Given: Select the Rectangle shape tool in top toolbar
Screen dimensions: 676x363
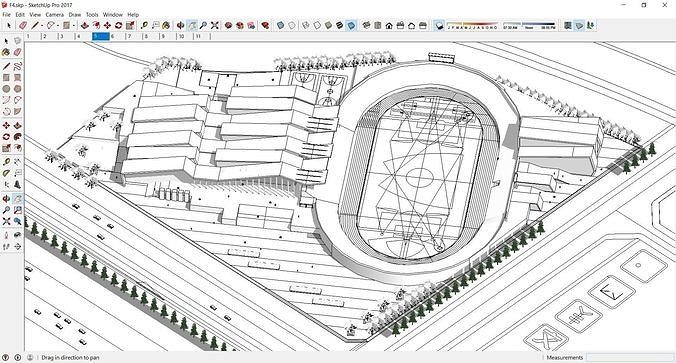Looking at the screenshot, I should tap(66, 26).
